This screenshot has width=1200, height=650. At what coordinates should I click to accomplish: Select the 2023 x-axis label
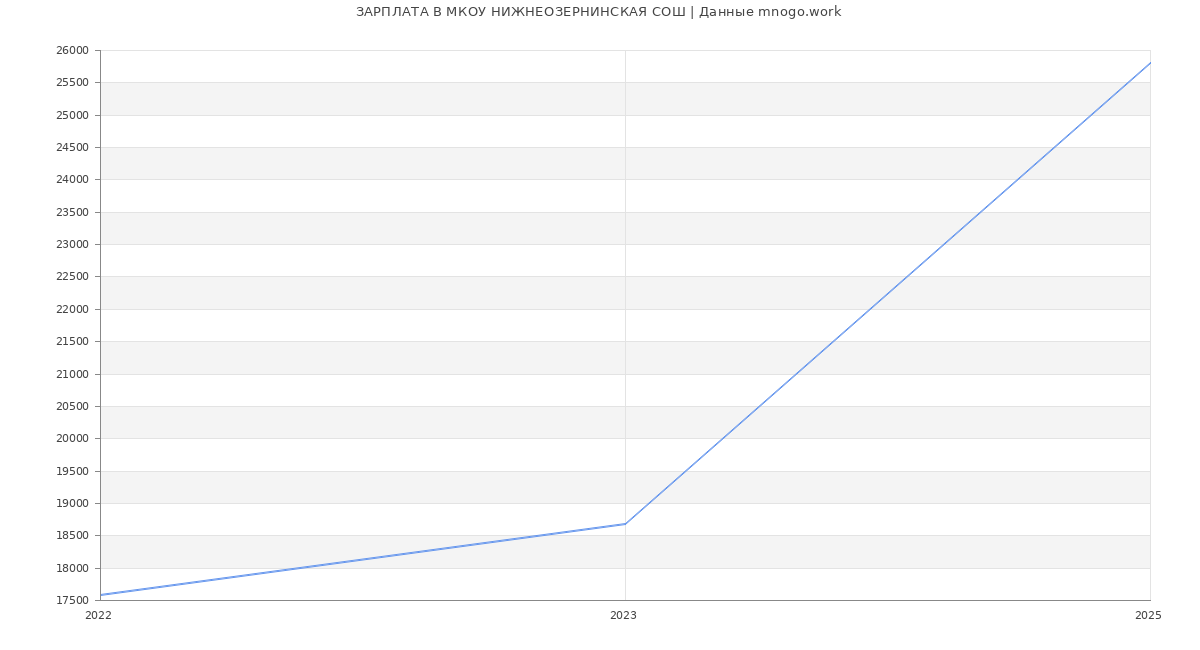(x=623, y=616)
